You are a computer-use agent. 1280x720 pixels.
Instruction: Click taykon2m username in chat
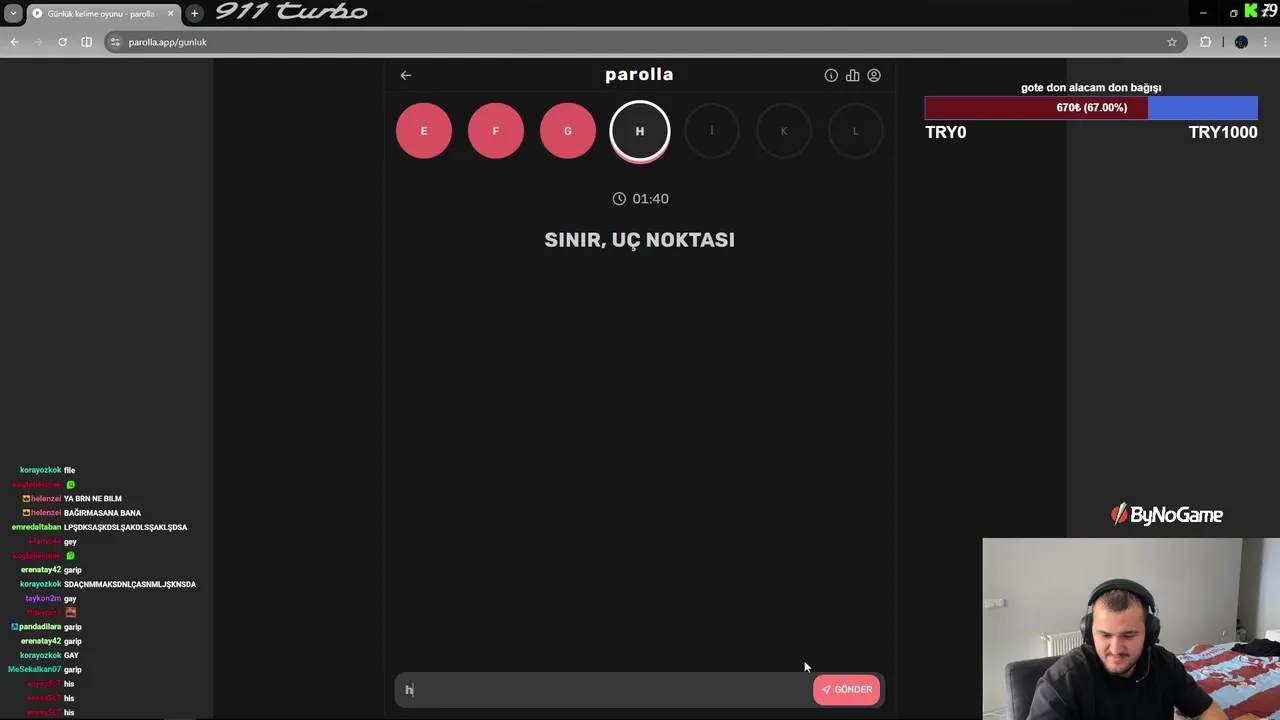pyautogui.click(x=43, y=598)
